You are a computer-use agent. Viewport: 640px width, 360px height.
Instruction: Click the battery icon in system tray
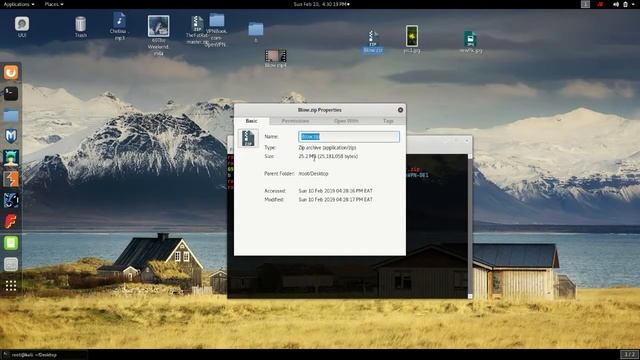625,4
